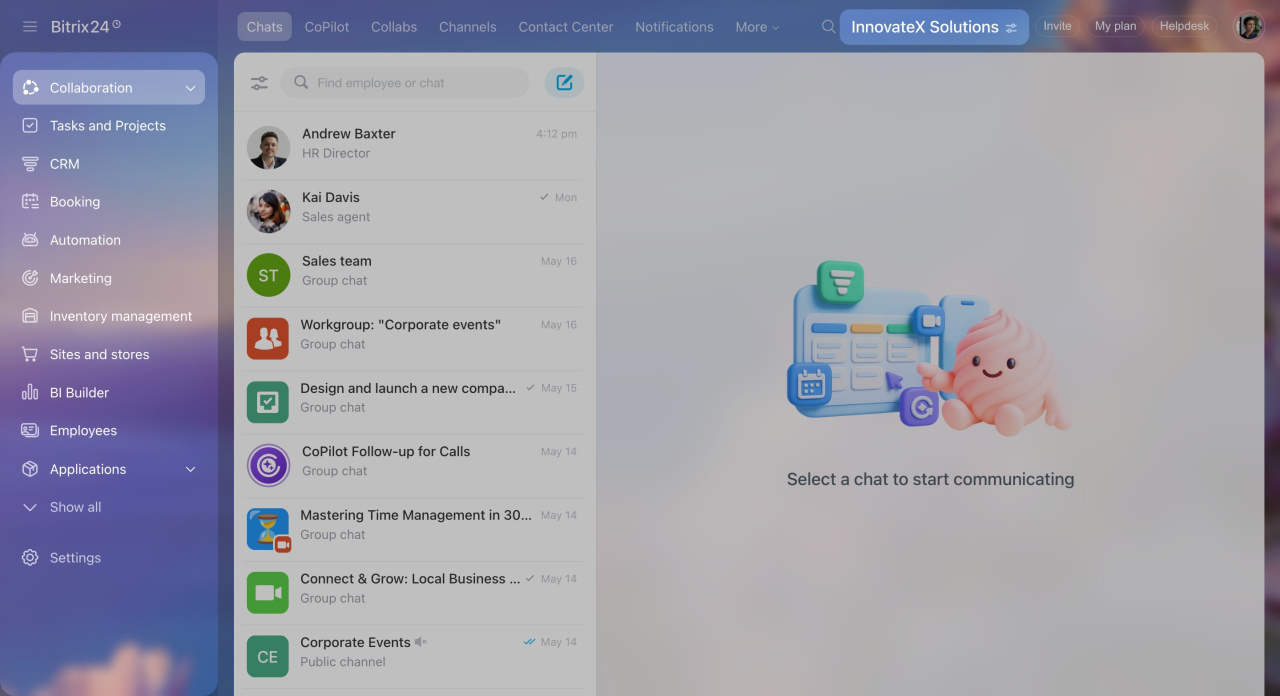1280x696 pixels.
Task: Click the Sites and stores cart icon
Action: 30,354
